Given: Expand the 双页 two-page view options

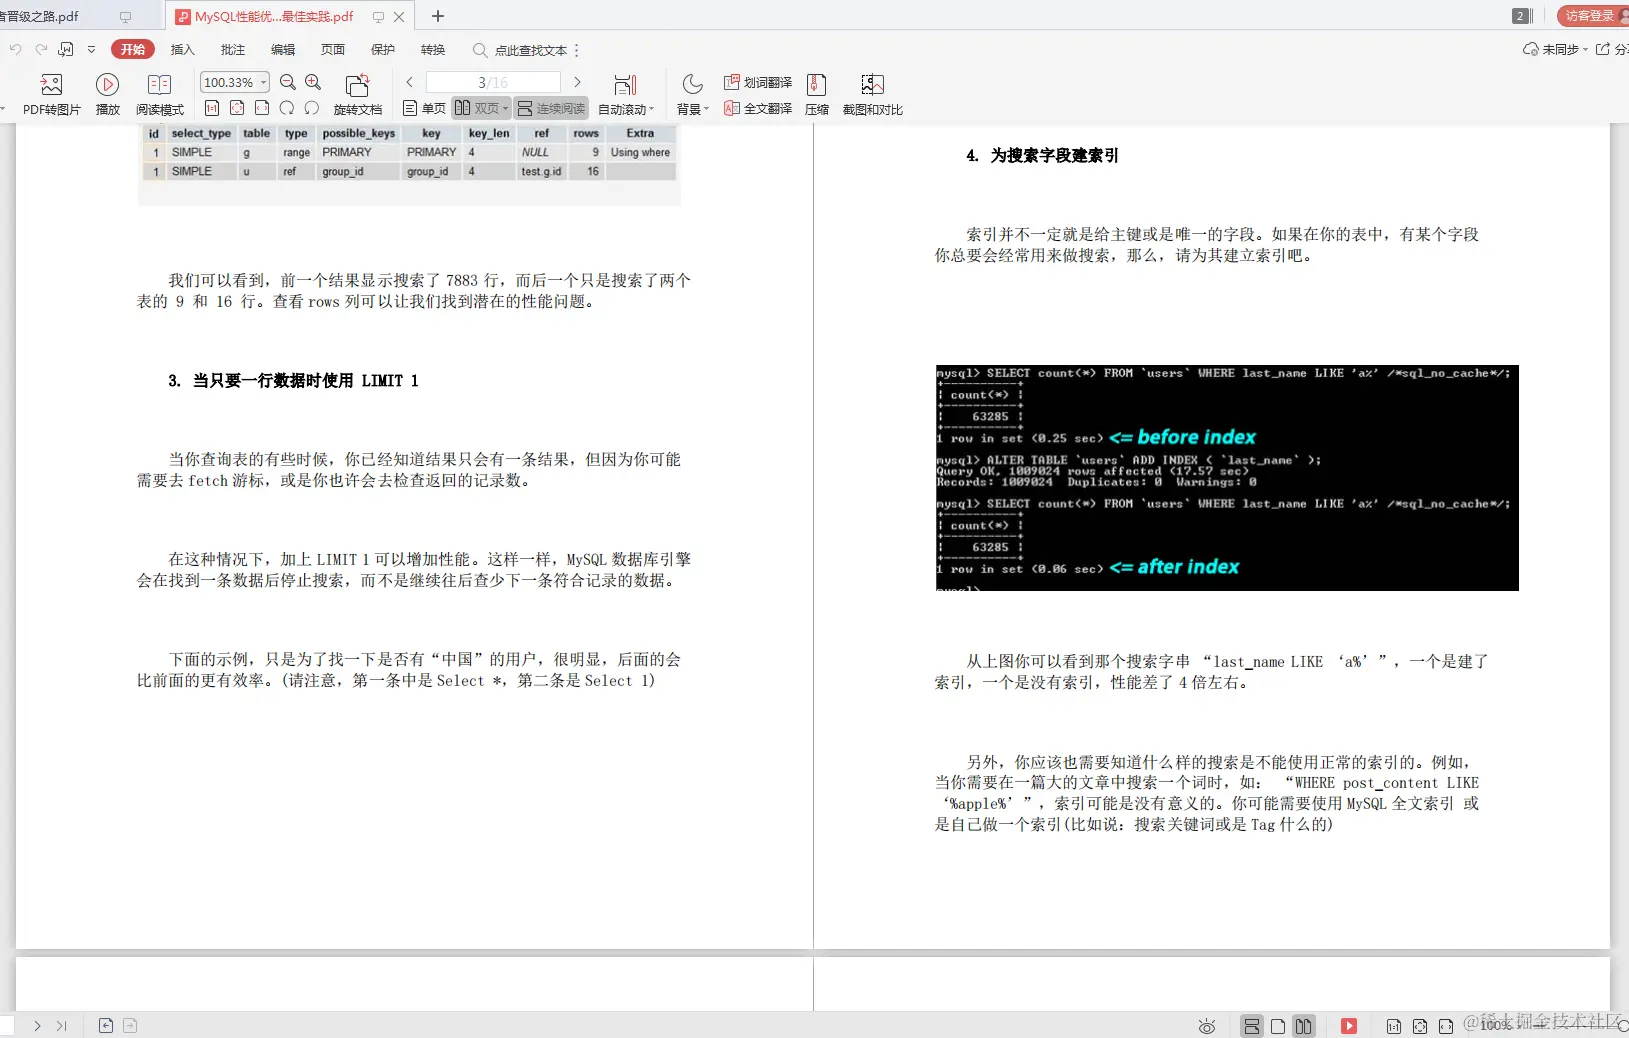Looking at the screenshot, I should pyautogui.click(x=507, y=108).
